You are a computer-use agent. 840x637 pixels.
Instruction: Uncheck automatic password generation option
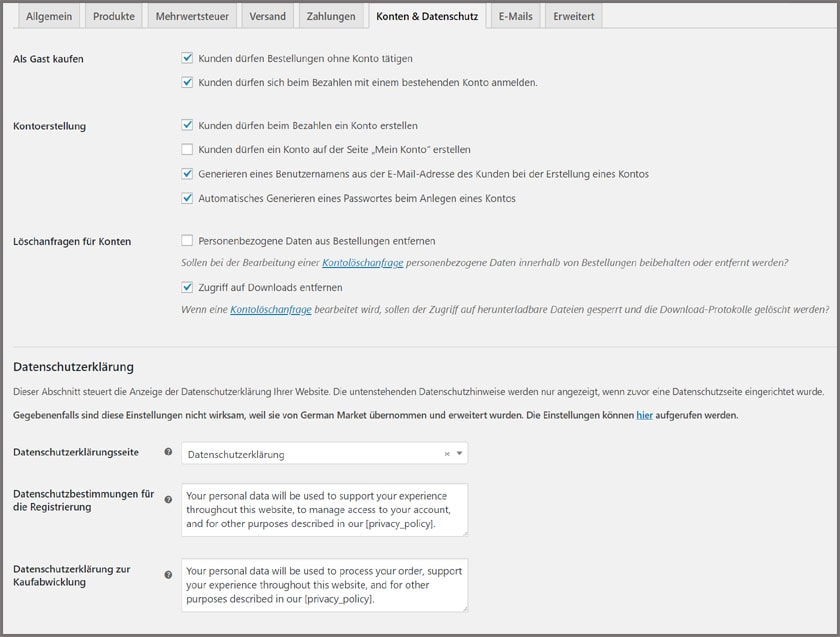(187, 198)
